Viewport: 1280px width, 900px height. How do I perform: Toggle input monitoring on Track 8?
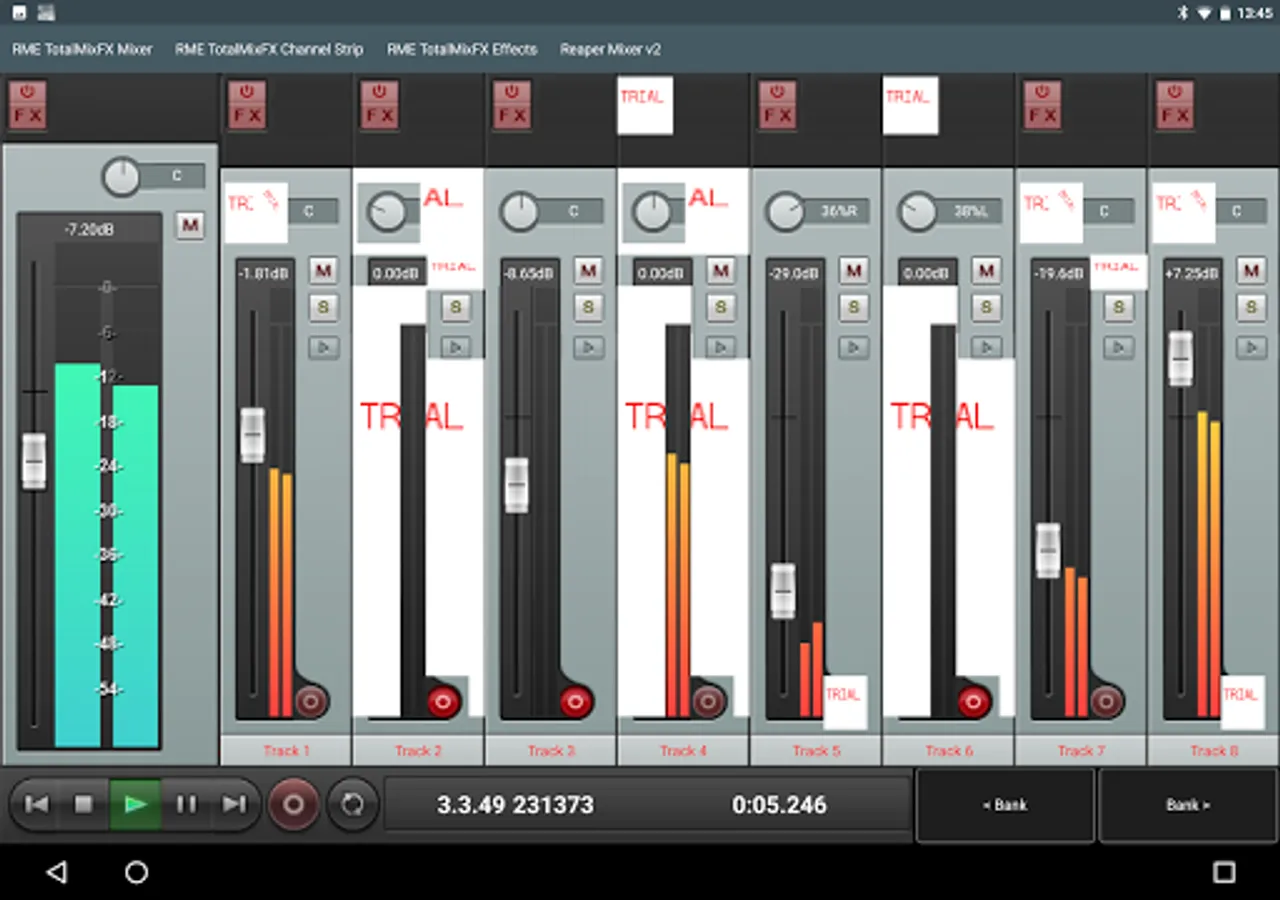pyautogui.click(x=1251, y=347)
